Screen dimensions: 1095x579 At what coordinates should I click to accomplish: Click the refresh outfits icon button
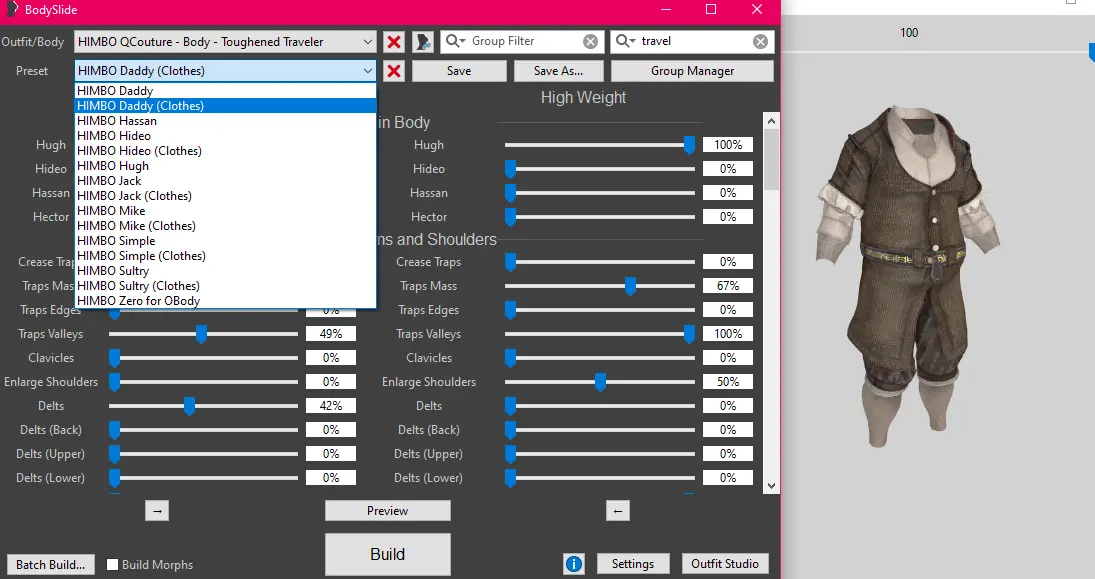click(422, 42)
